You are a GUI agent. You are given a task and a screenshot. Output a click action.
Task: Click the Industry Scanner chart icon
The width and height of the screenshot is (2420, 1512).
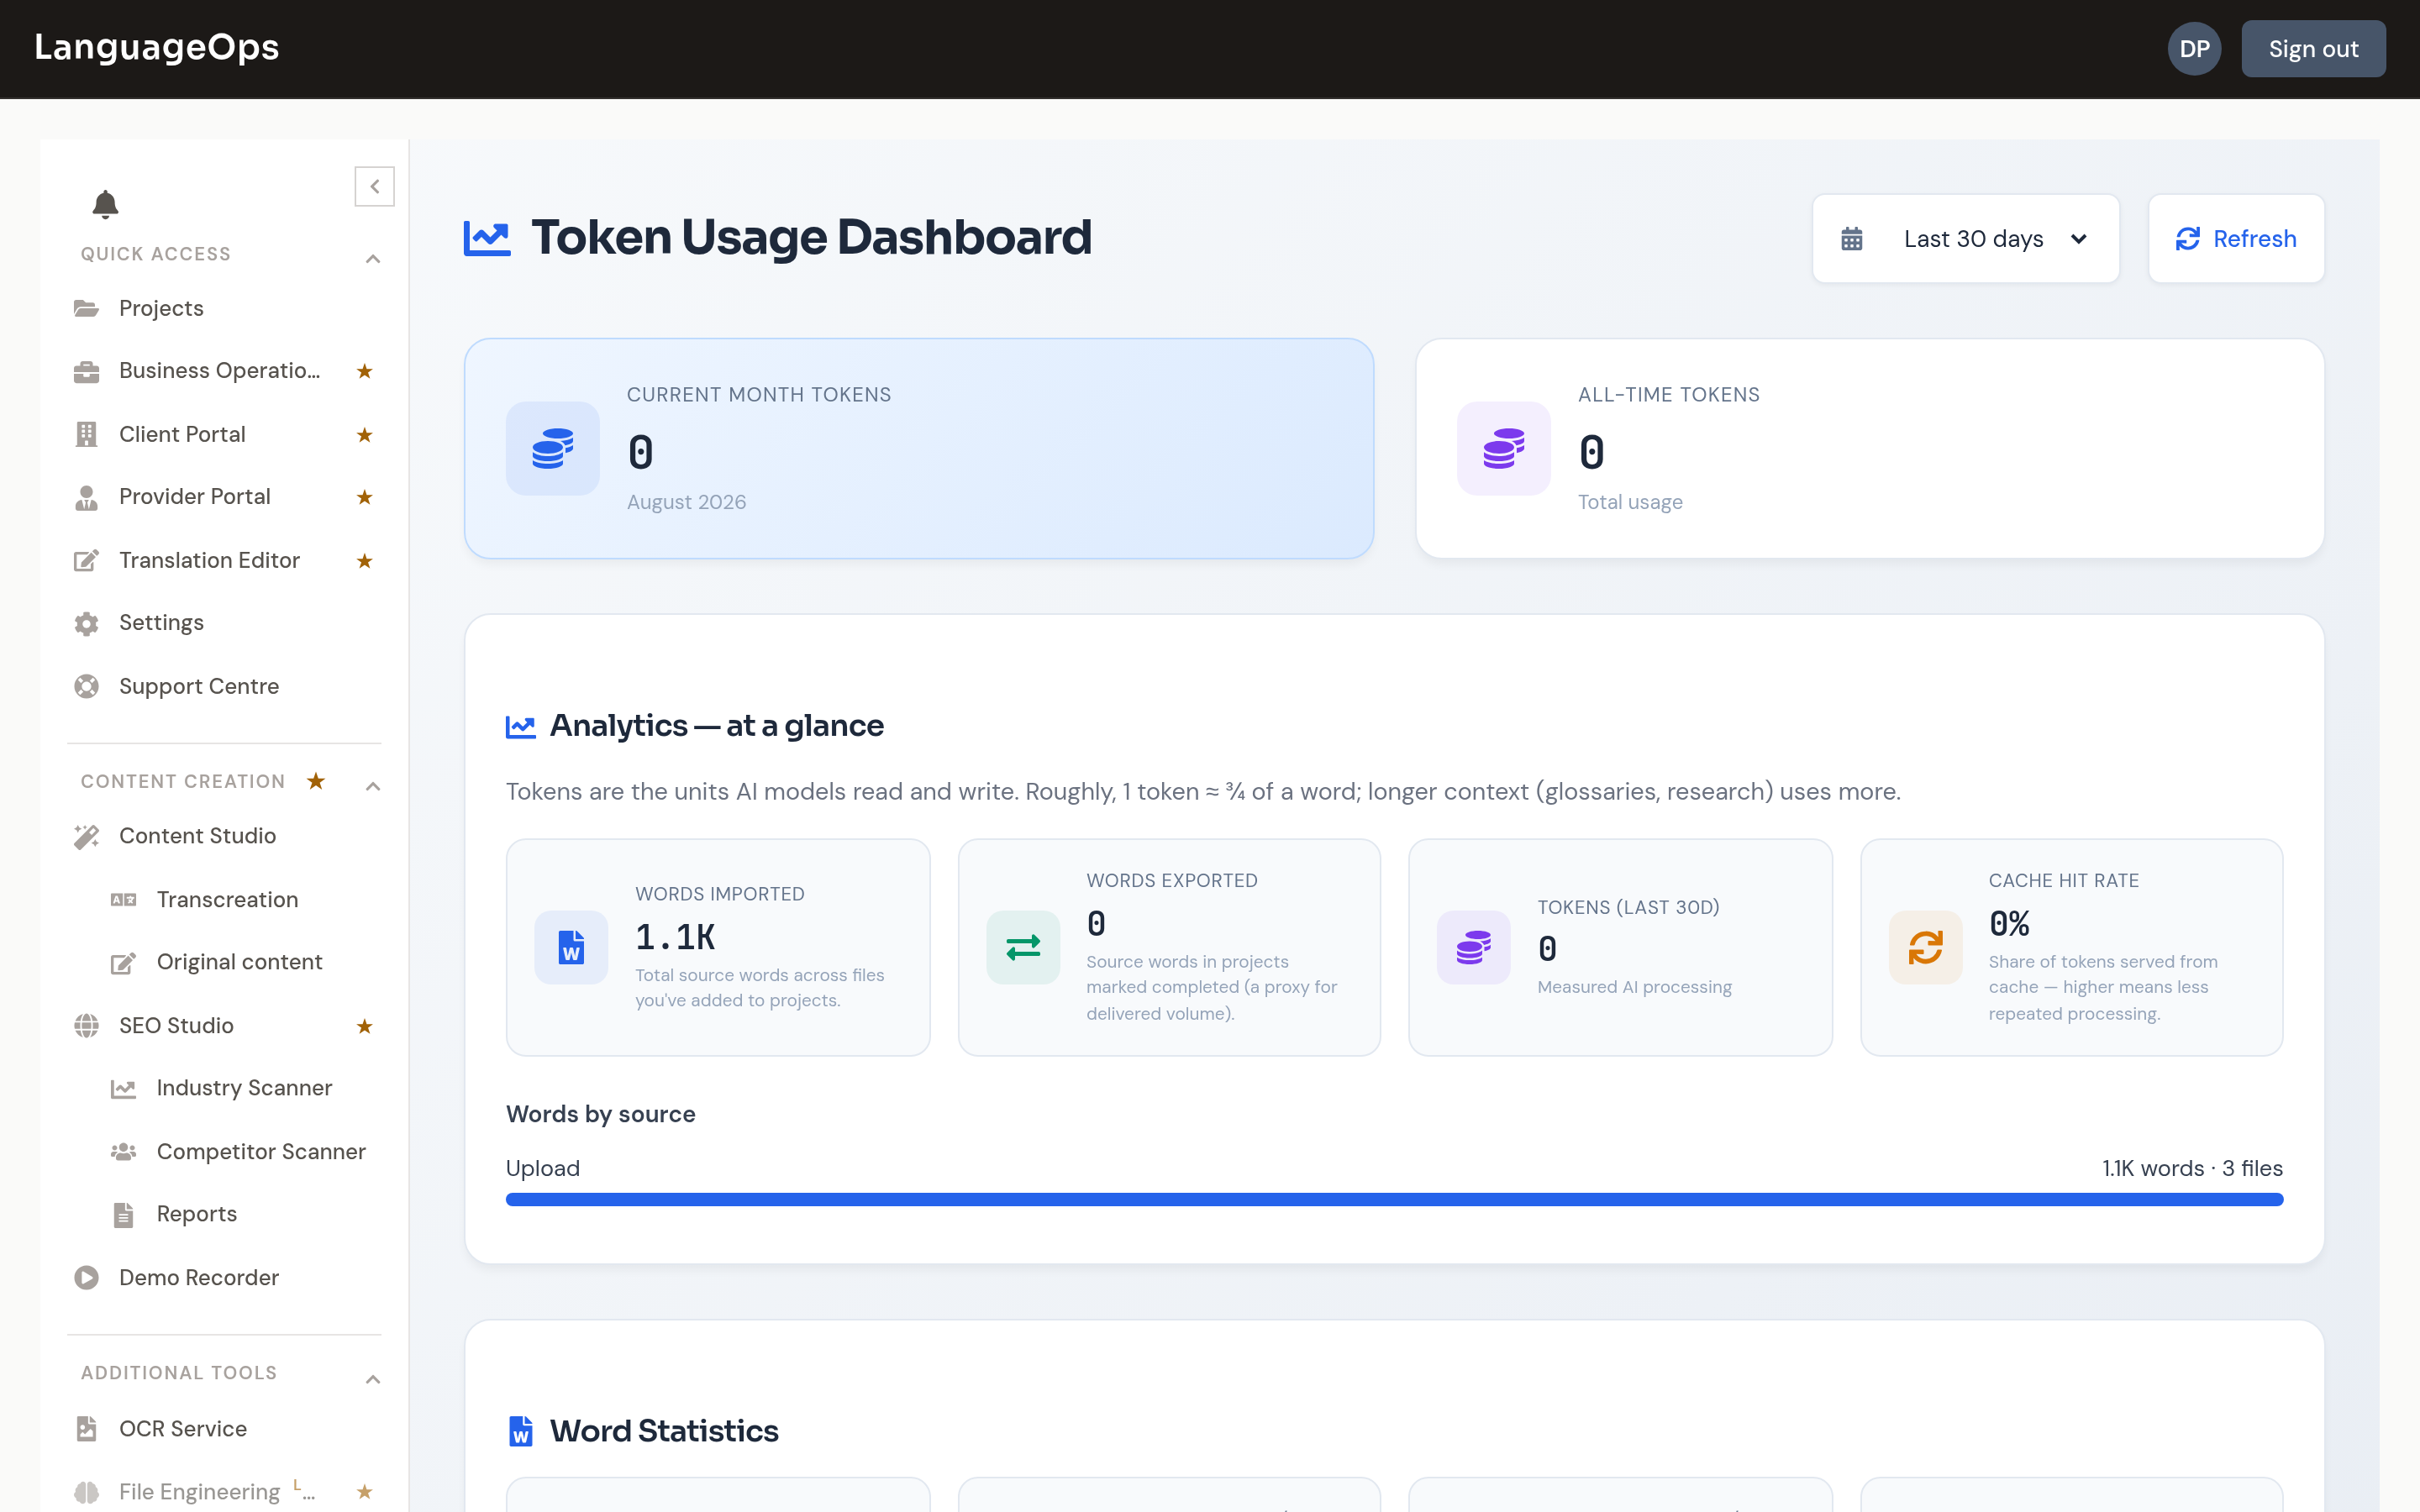123,1088
